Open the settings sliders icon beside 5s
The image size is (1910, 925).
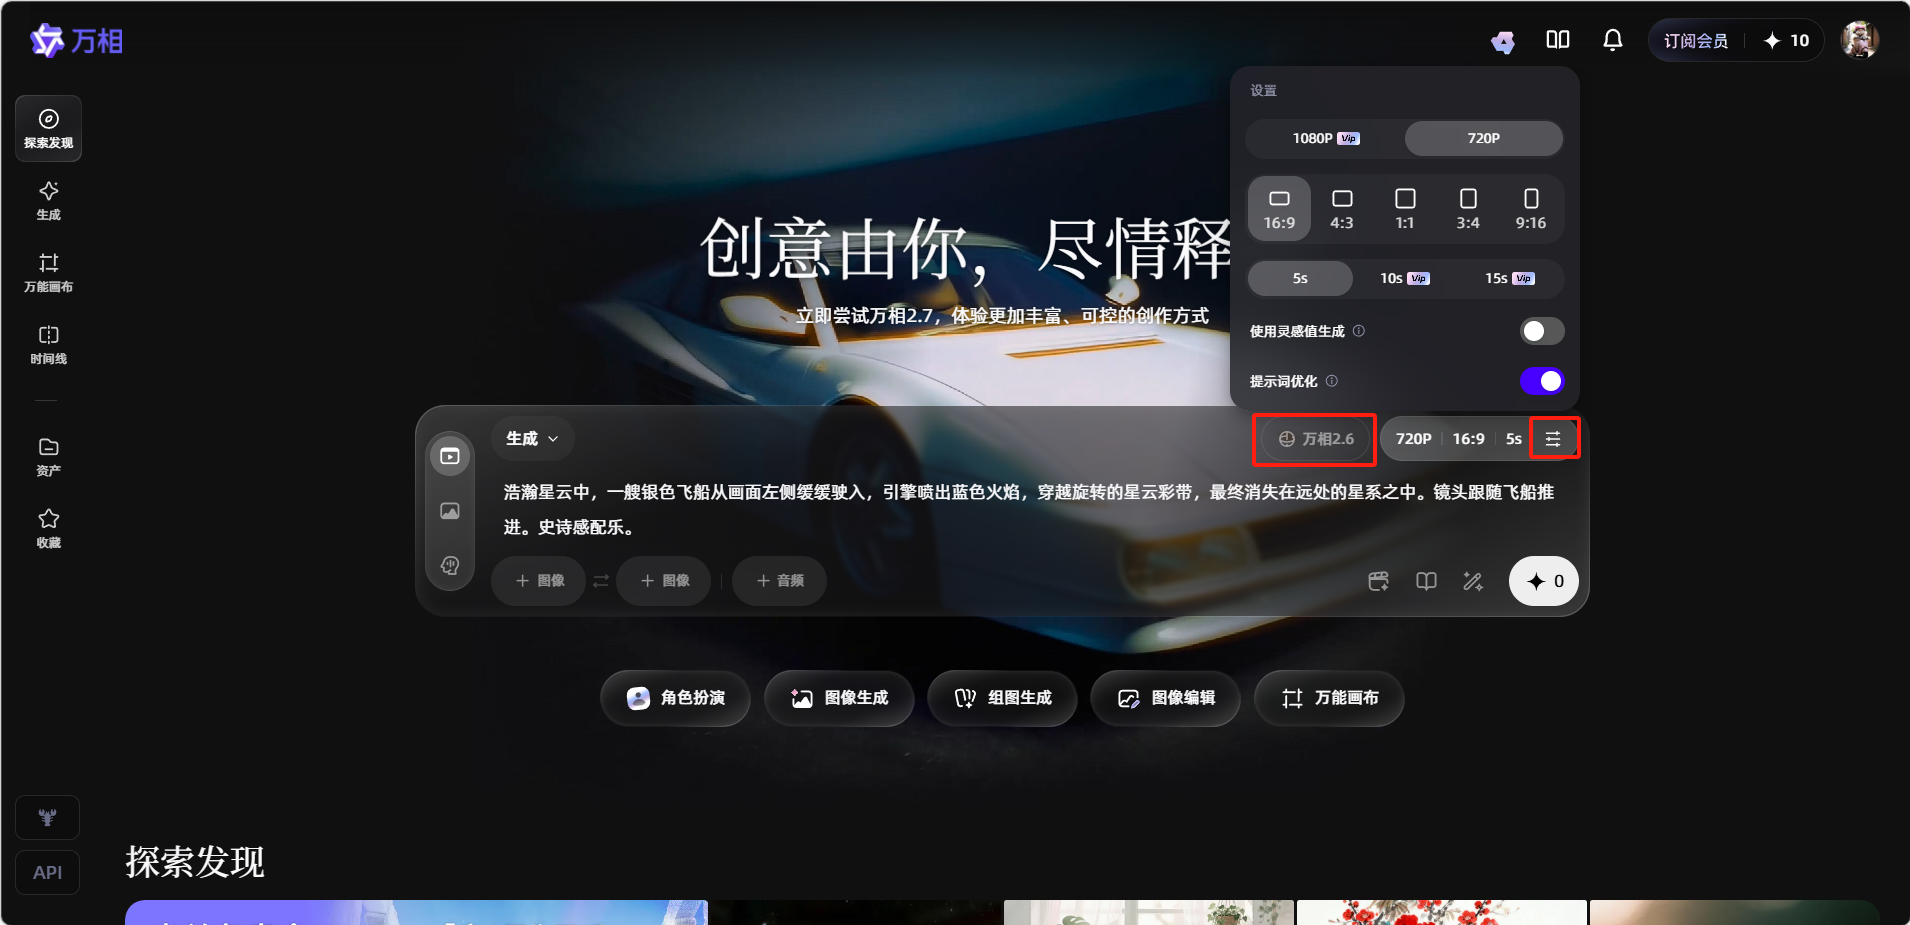point(1553,439)
